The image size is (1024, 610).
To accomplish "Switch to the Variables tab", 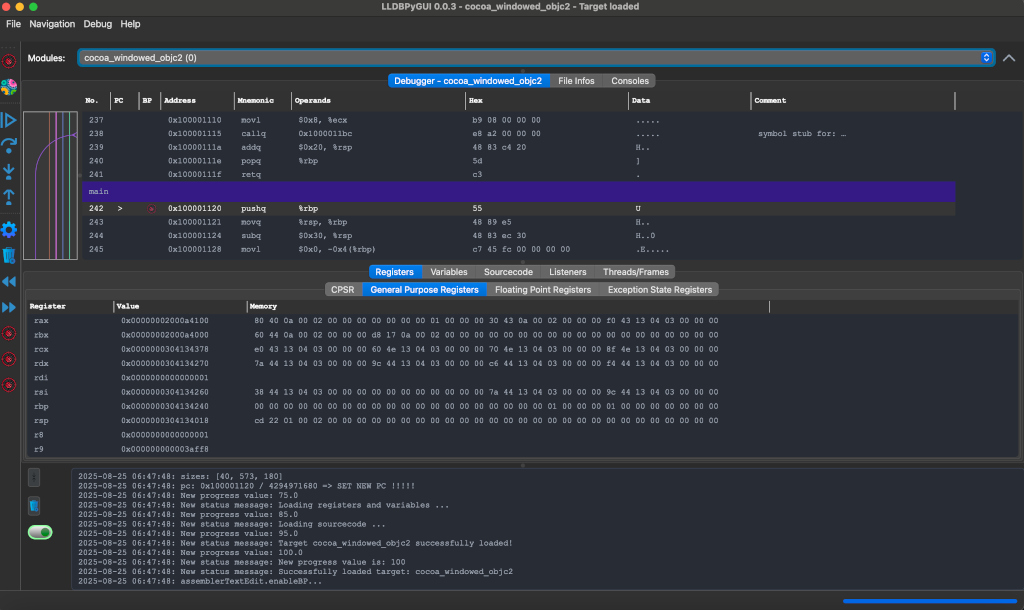I will click(449, 272).
